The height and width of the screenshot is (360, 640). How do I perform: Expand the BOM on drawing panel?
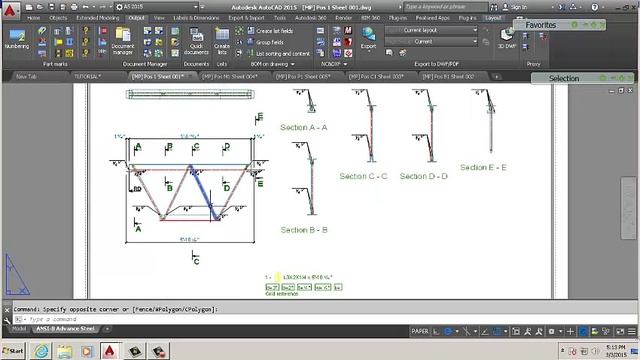(272, 64)
